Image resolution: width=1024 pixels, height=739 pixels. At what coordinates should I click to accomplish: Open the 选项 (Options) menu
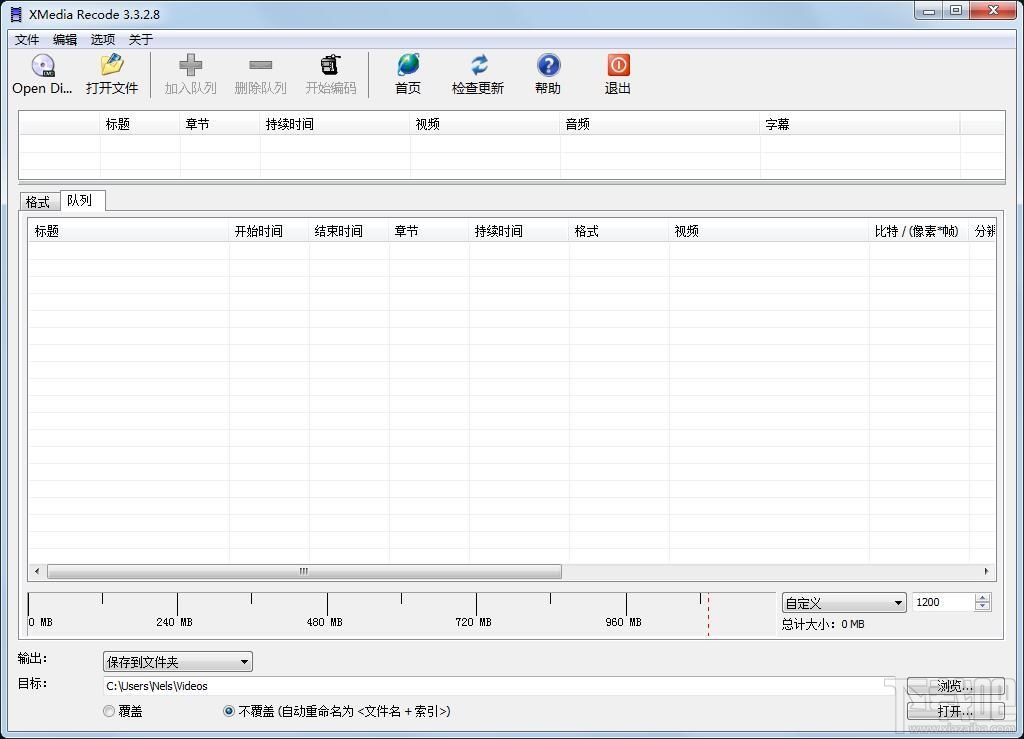(x=102, y=39)
